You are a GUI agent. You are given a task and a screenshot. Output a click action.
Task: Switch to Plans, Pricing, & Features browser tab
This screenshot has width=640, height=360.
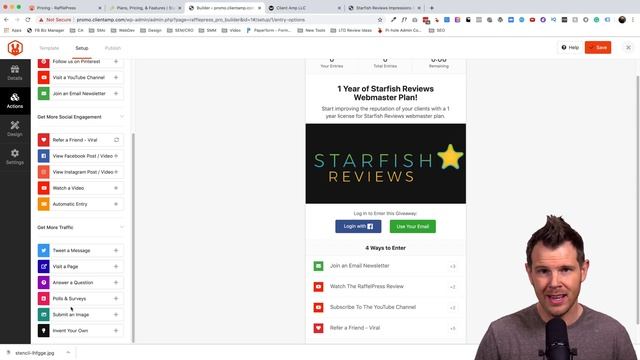click(146, 8)
